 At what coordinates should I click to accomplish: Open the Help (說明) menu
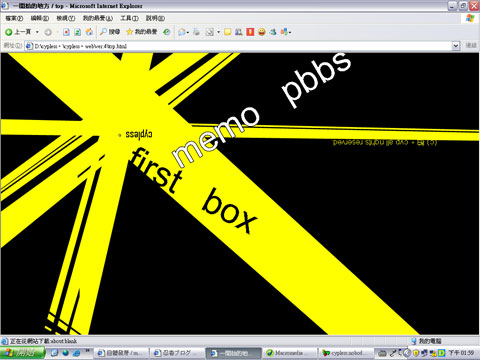pyautogui.click(x=155, y=18)
